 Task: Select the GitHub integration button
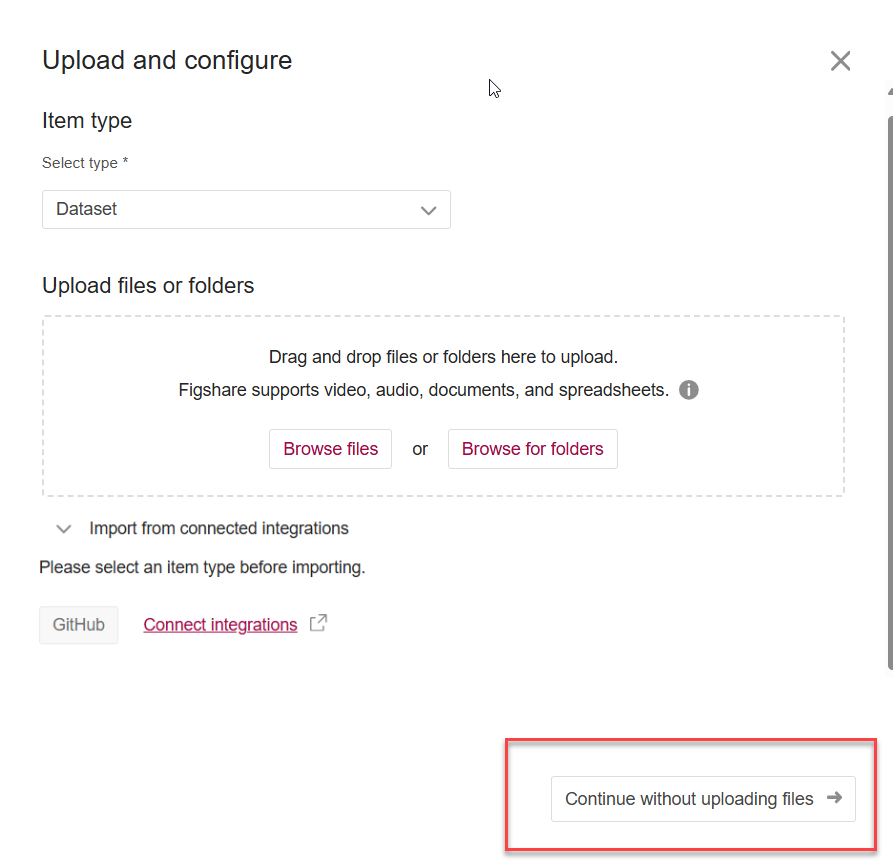click(79, 625)
